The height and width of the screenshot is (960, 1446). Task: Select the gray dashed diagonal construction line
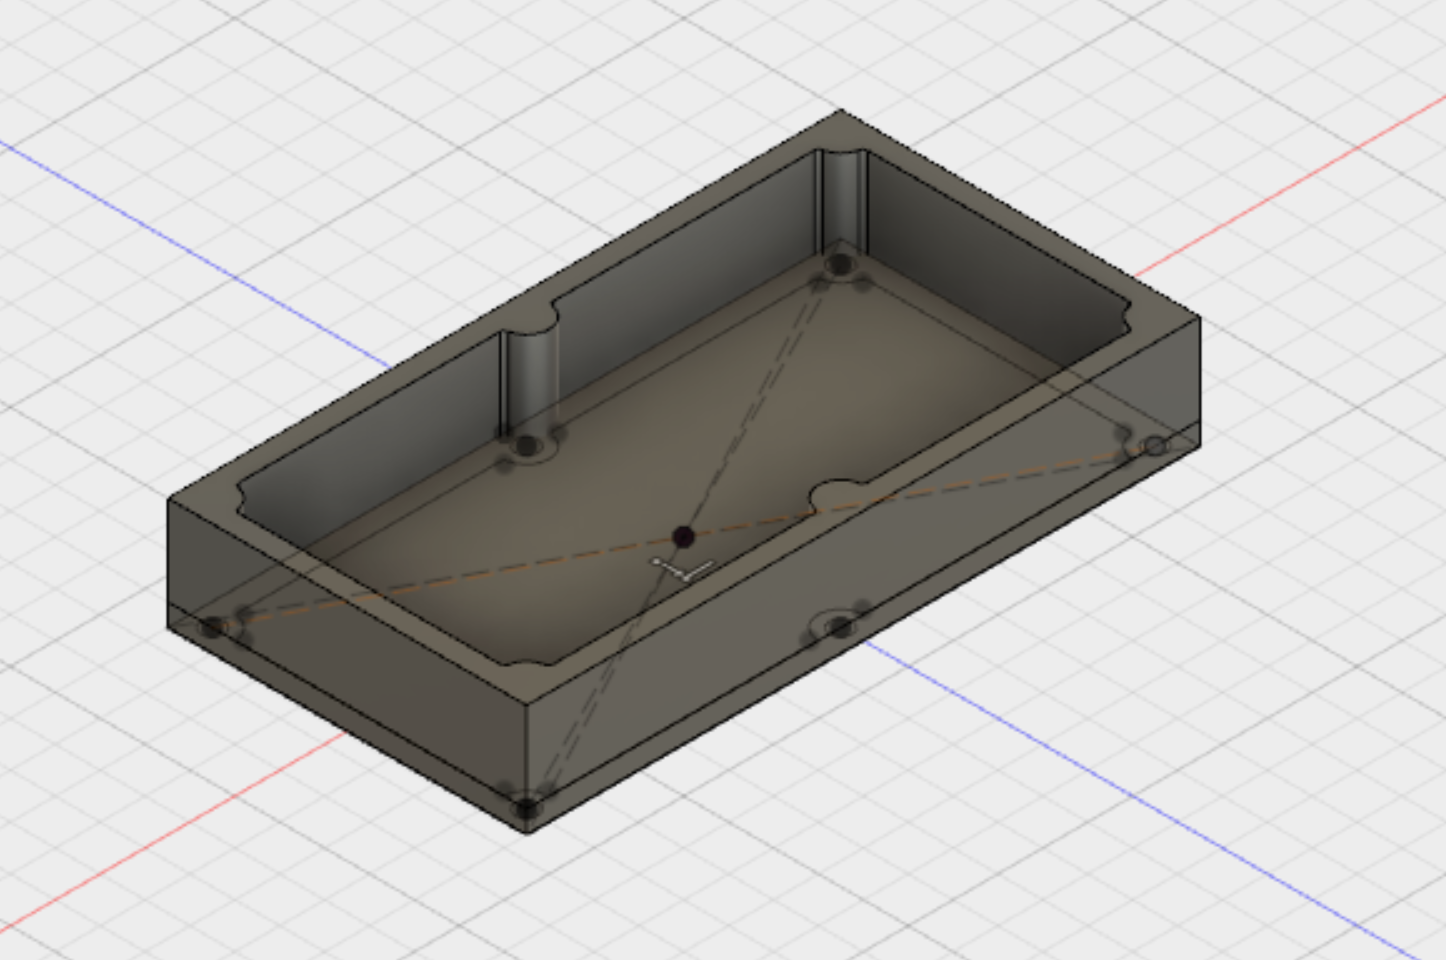tap(760, 400)
